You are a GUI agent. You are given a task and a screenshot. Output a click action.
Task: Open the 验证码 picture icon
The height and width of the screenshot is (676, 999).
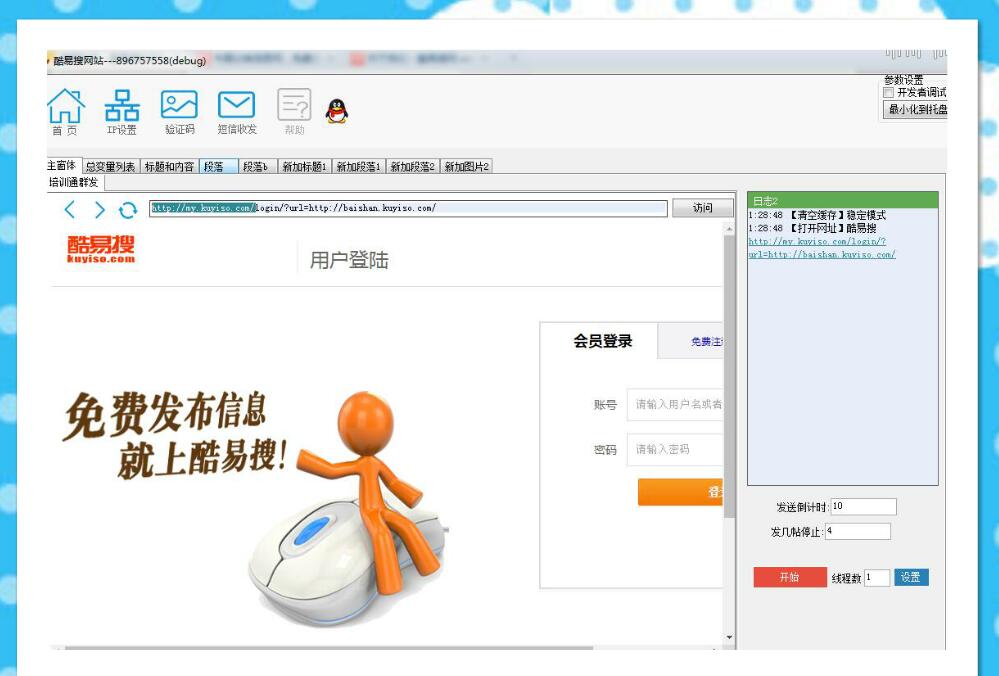179,112
